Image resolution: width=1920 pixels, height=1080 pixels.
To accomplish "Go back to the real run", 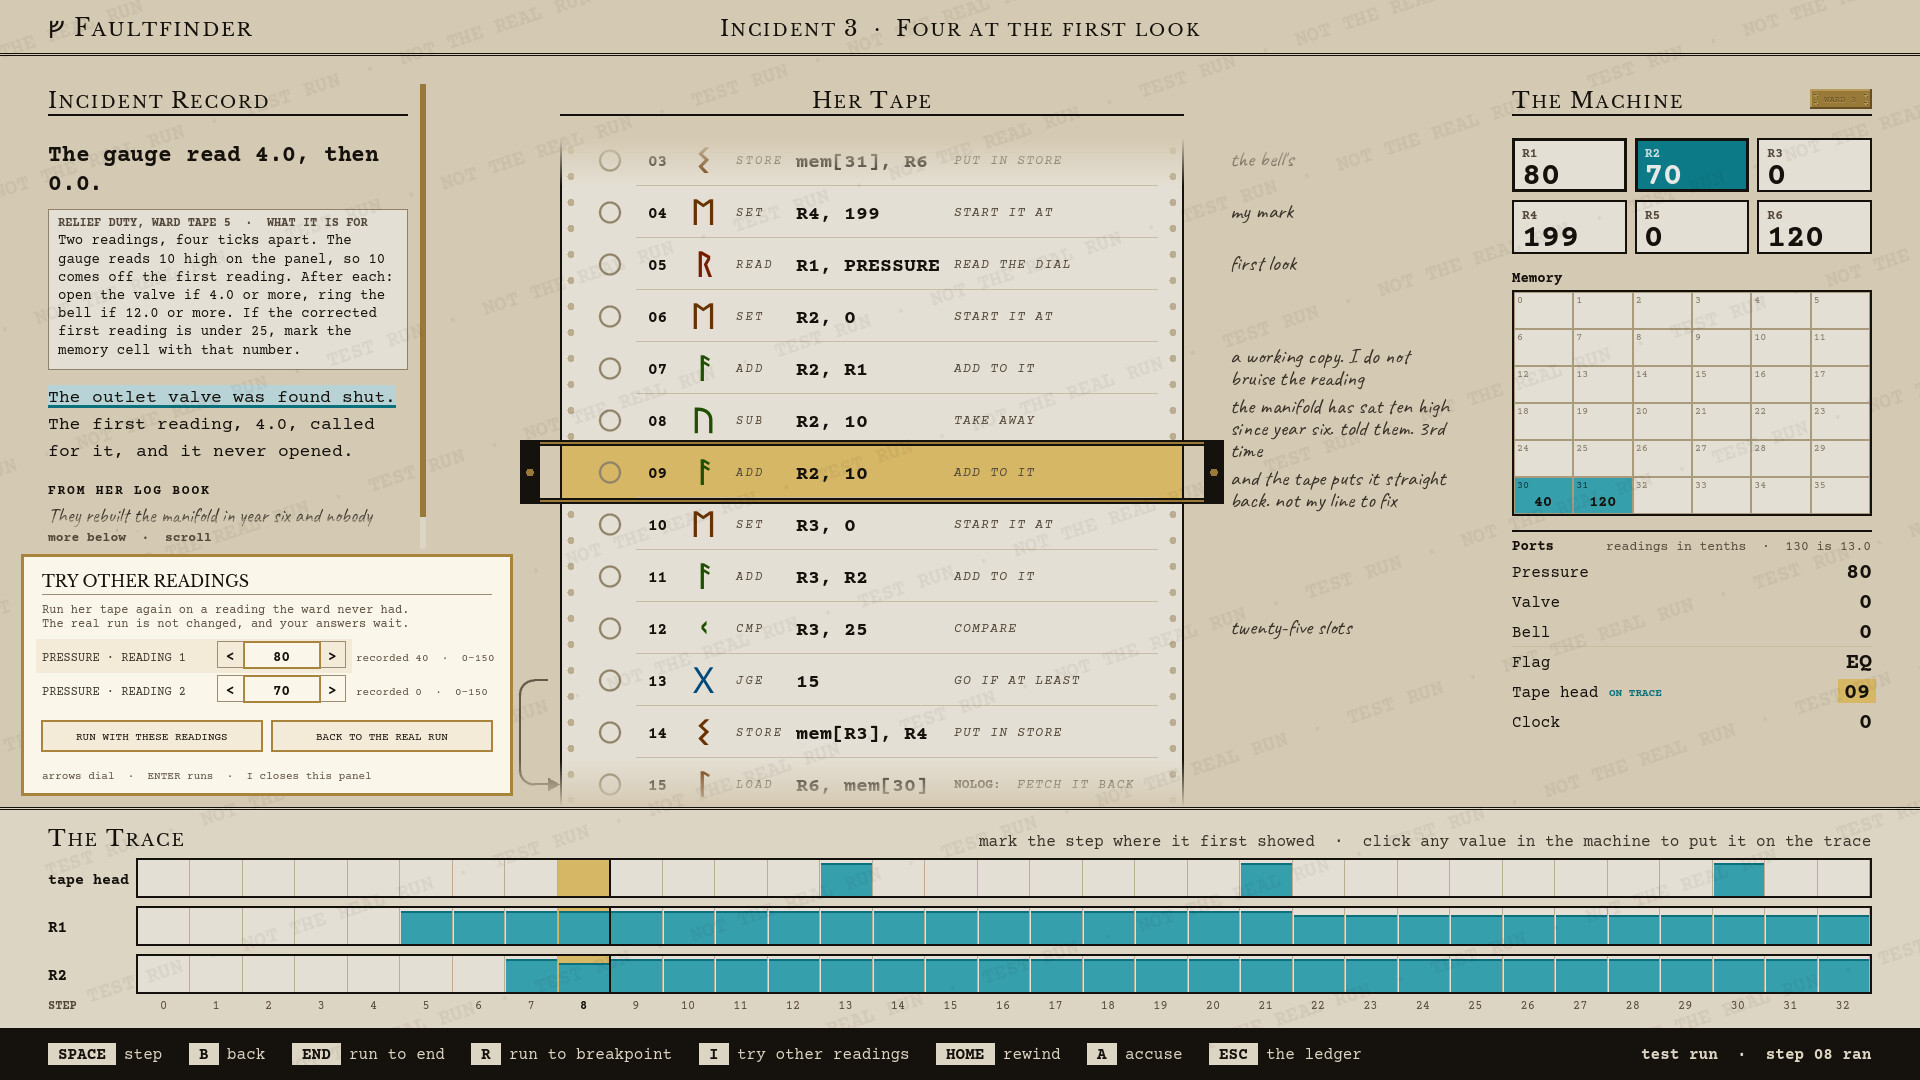I will pyautogui.click(x=382, y=736).
